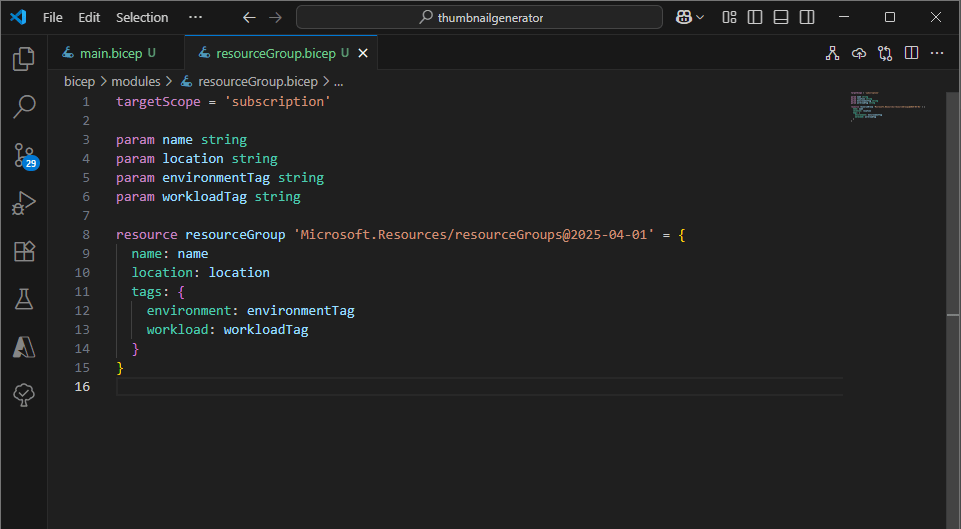Toggle the secondary side bar visibility
The image size is (961, 529).
(x=807, y=17)
